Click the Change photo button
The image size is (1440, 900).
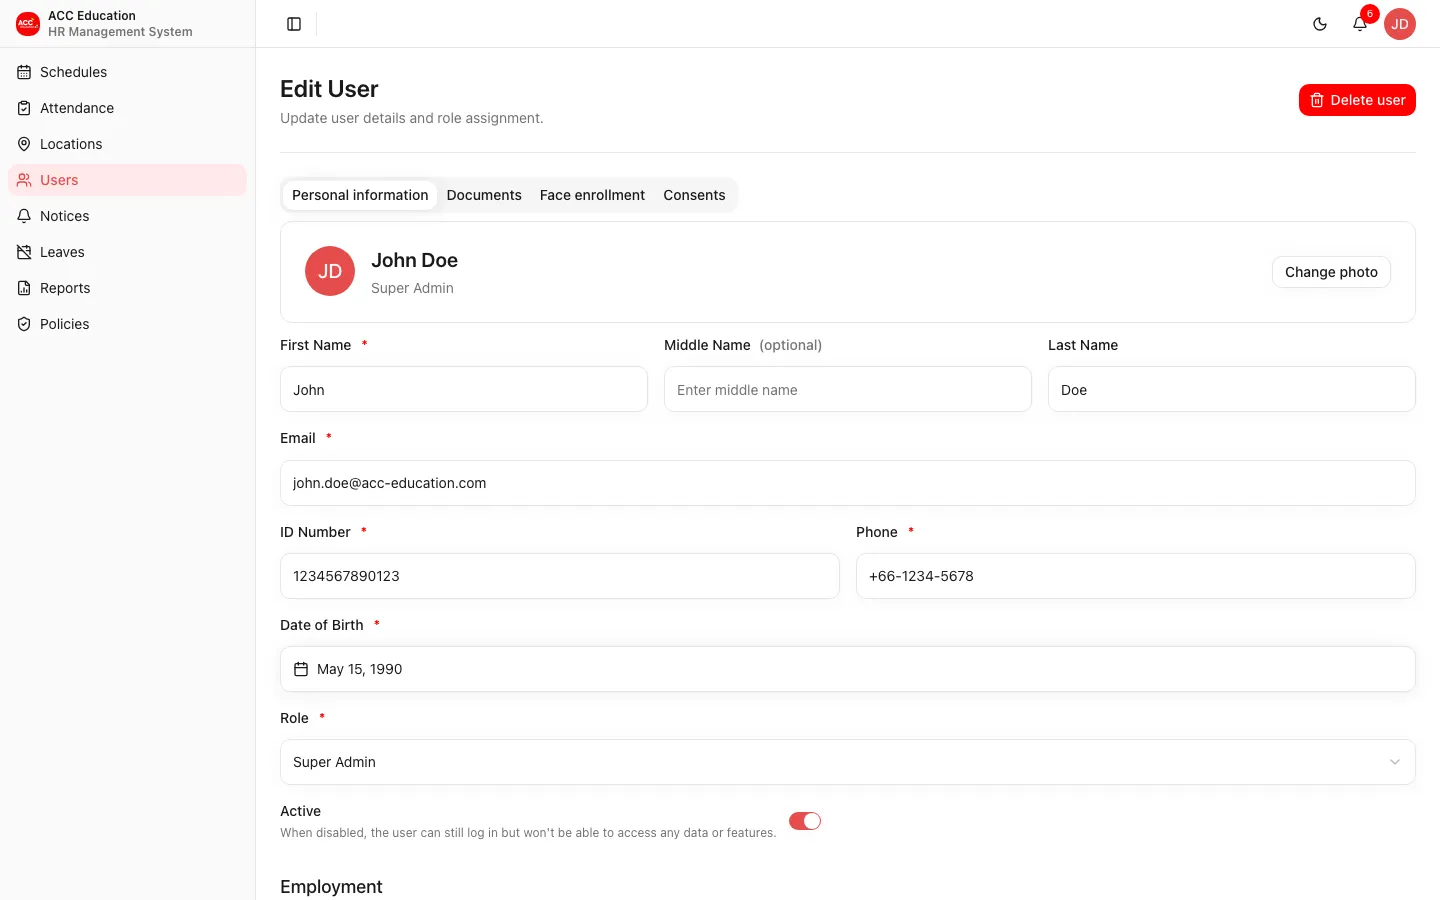(1331, 272)
